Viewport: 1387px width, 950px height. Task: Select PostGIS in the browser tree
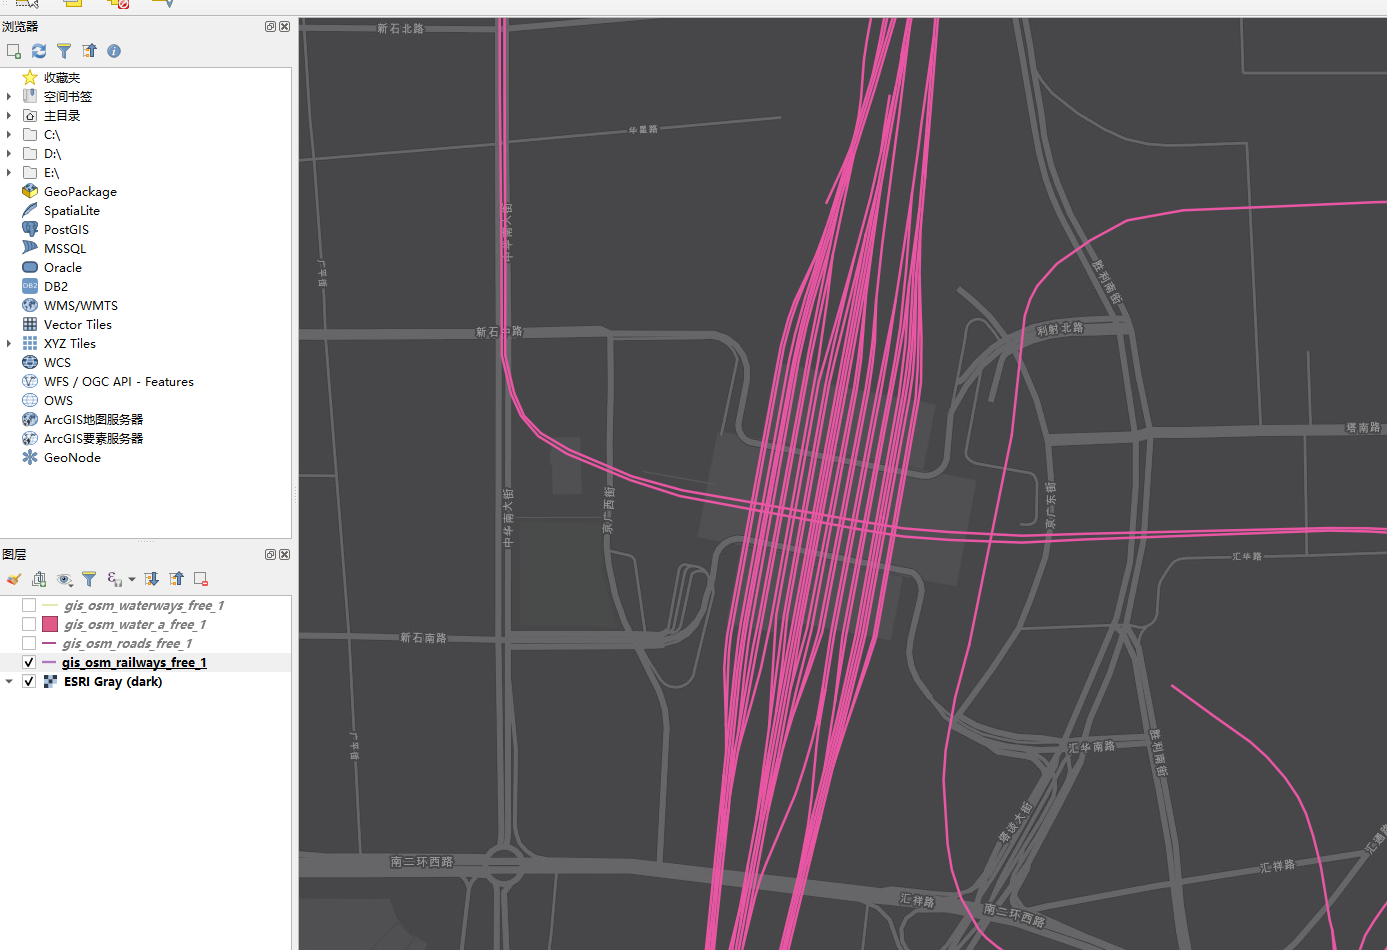pyautogui.click(x=66, y=229)
